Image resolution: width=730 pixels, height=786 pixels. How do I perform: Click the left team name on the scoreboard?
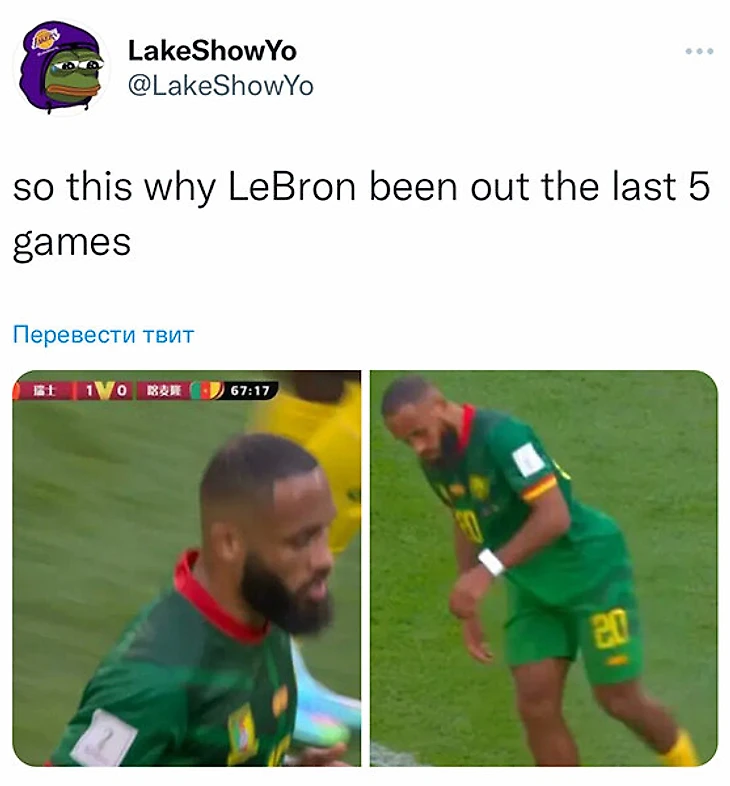tap(44, 390)
